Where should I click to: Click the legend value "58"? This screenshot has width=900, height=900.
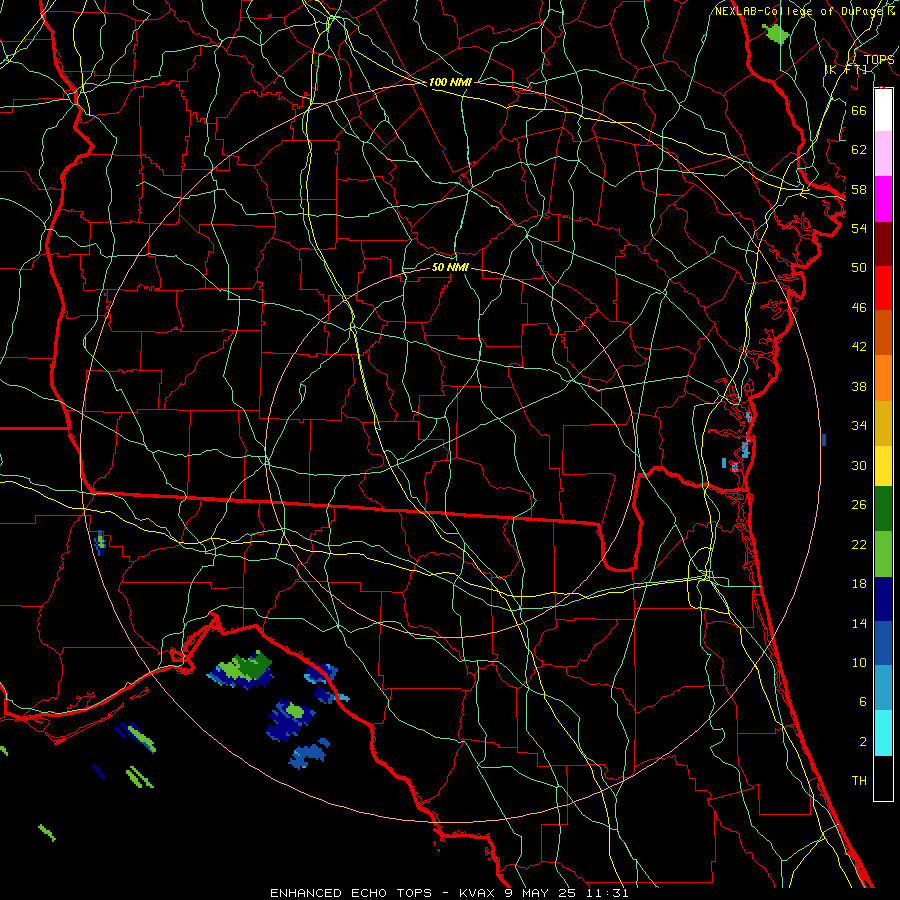point(859,189)
